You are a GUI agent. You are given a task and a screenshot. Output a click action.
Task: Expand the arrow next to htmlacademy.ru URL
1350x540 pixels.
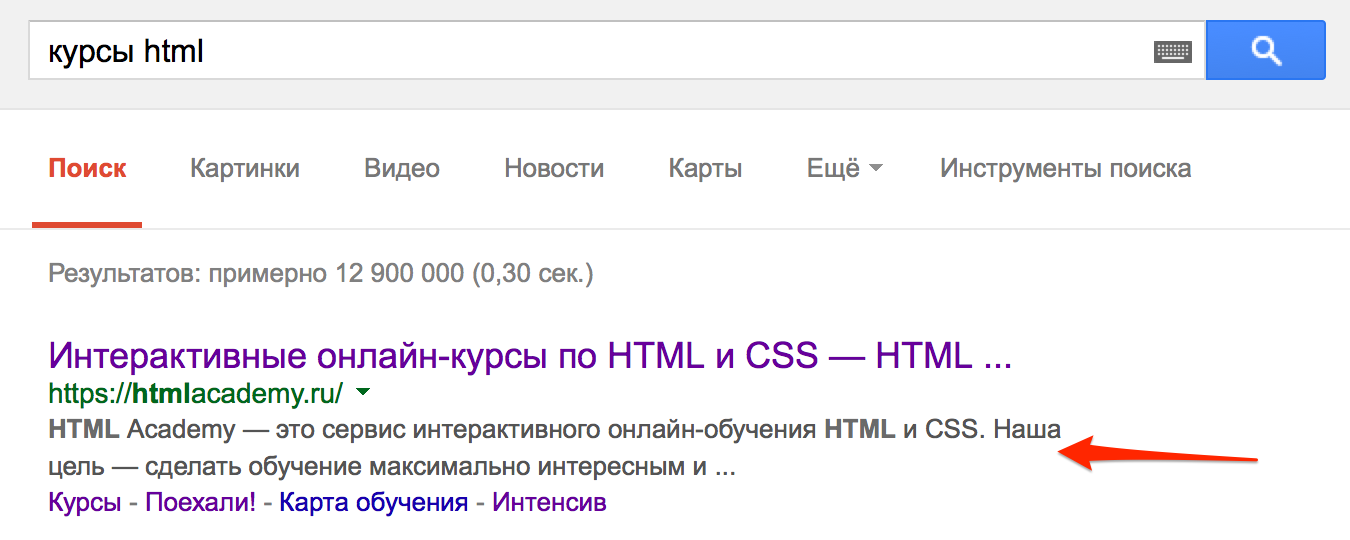(x=363, y=392)
